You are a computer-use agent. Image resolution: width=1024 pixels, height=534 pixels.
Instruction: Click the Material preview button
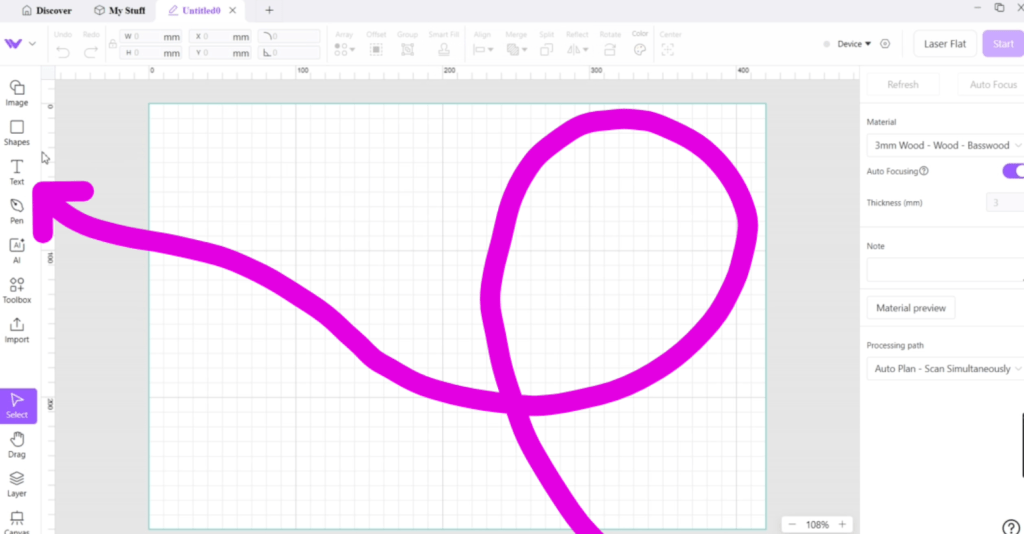point(910,308)
